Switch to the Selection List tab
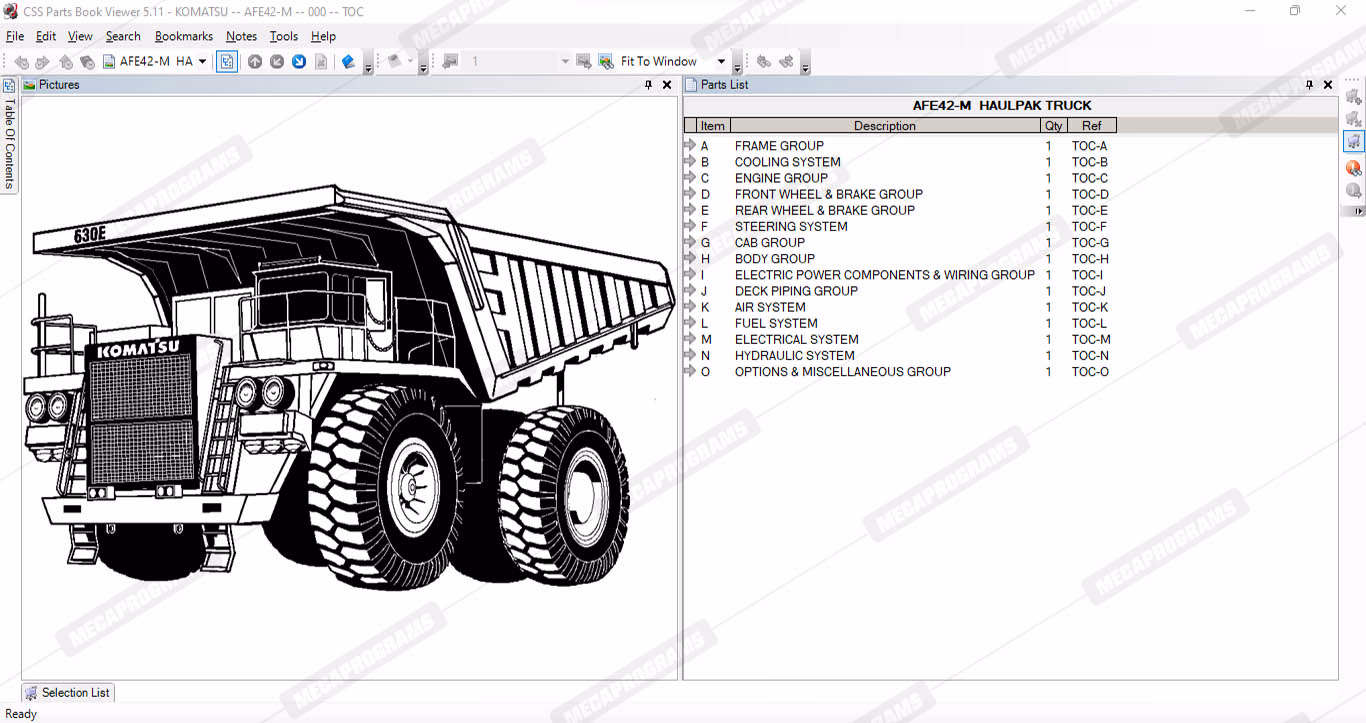Viewport: 1366px width, 723px height. (68, 692)
